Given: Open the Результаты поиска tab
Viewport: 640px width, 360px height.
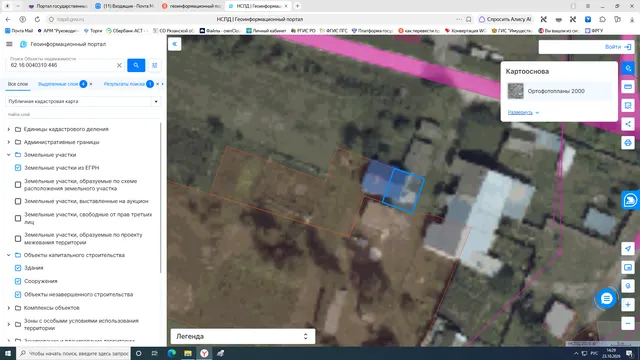Looking at the screenshot, I should [x=124, y=84].
